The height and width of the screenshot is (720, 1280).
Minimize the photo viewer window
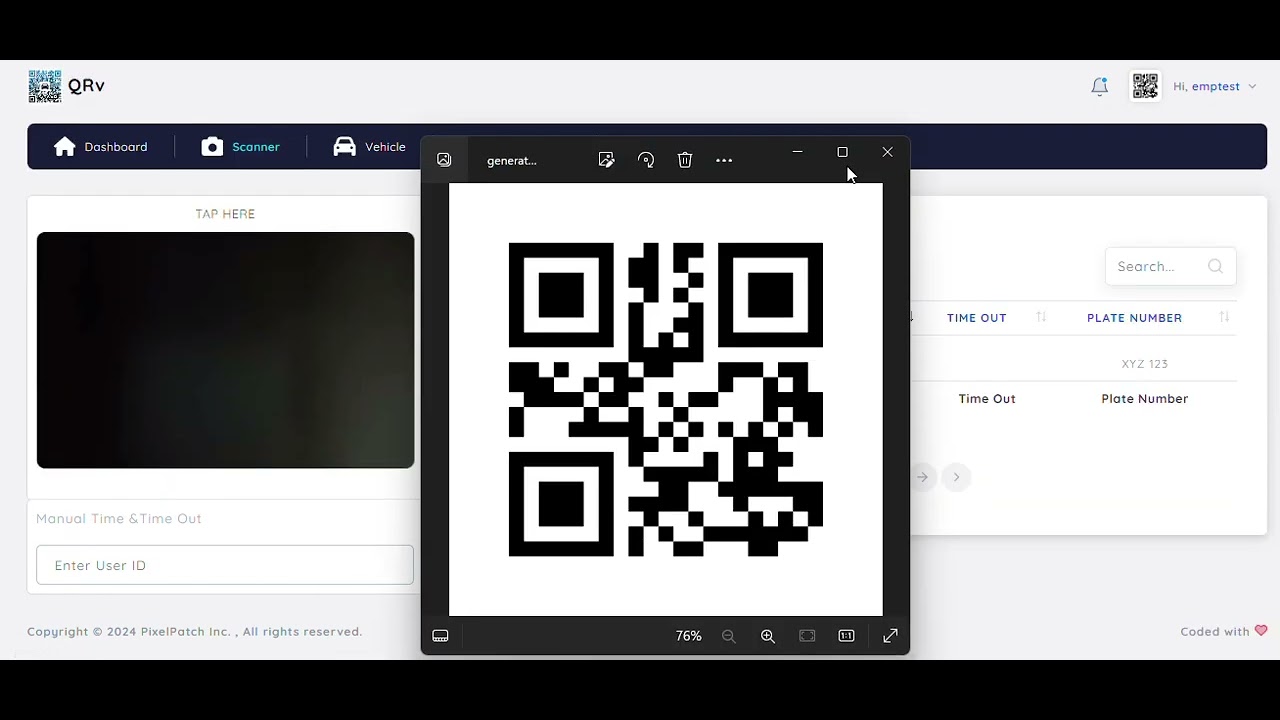[x=797, y=152]
